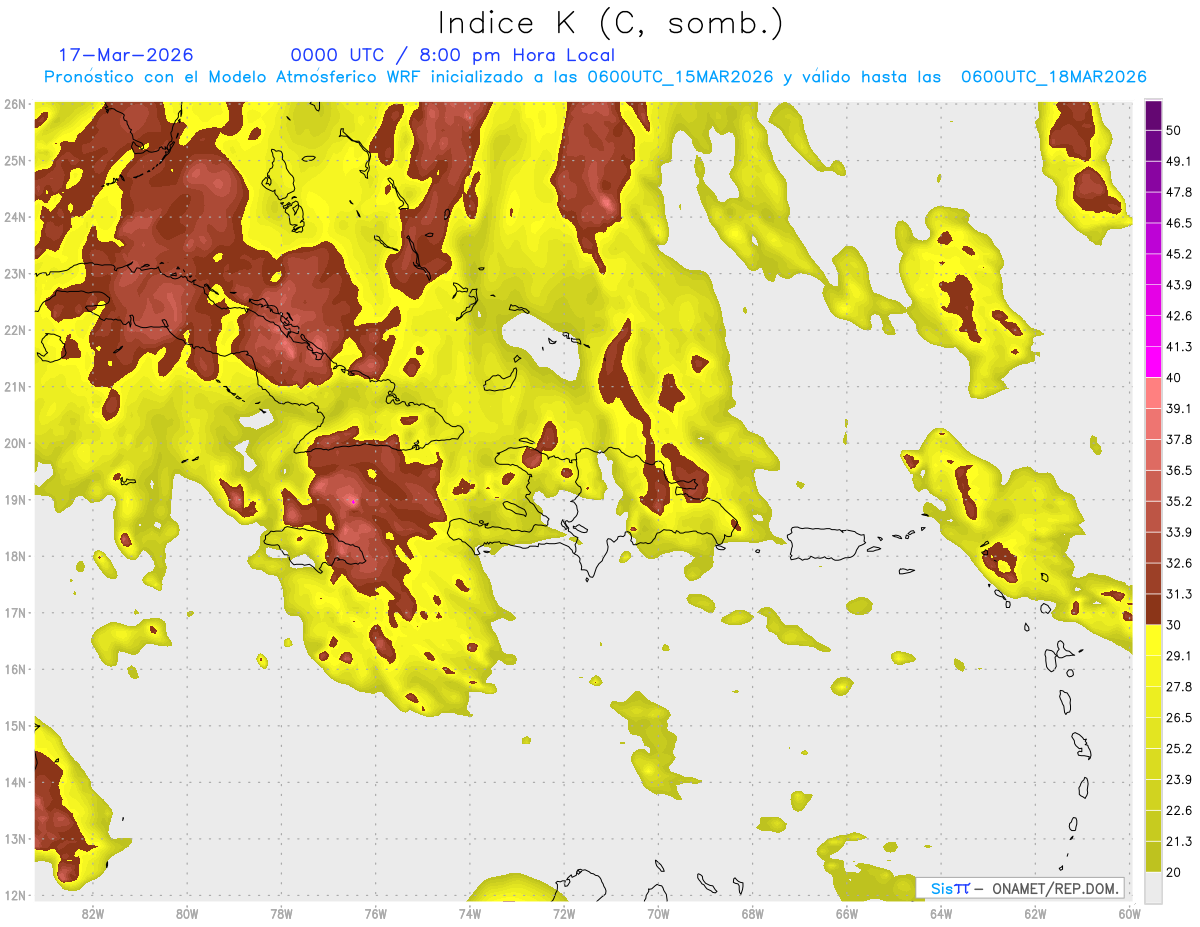Click the colorbar value label "46.5"

[x=1178, y=224]
